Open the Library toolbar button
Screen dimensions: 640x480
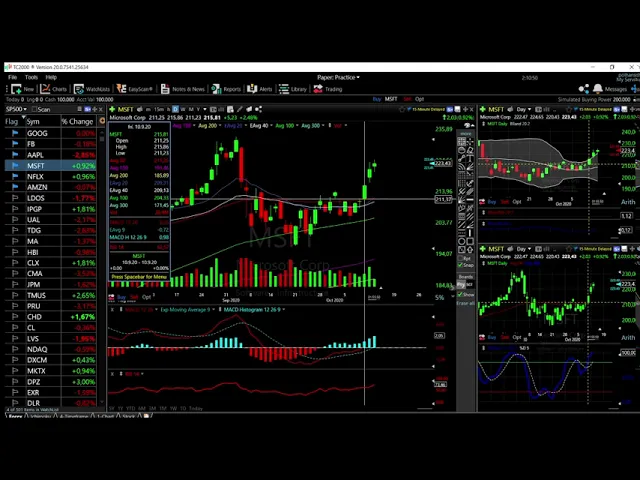click(293, 89)
